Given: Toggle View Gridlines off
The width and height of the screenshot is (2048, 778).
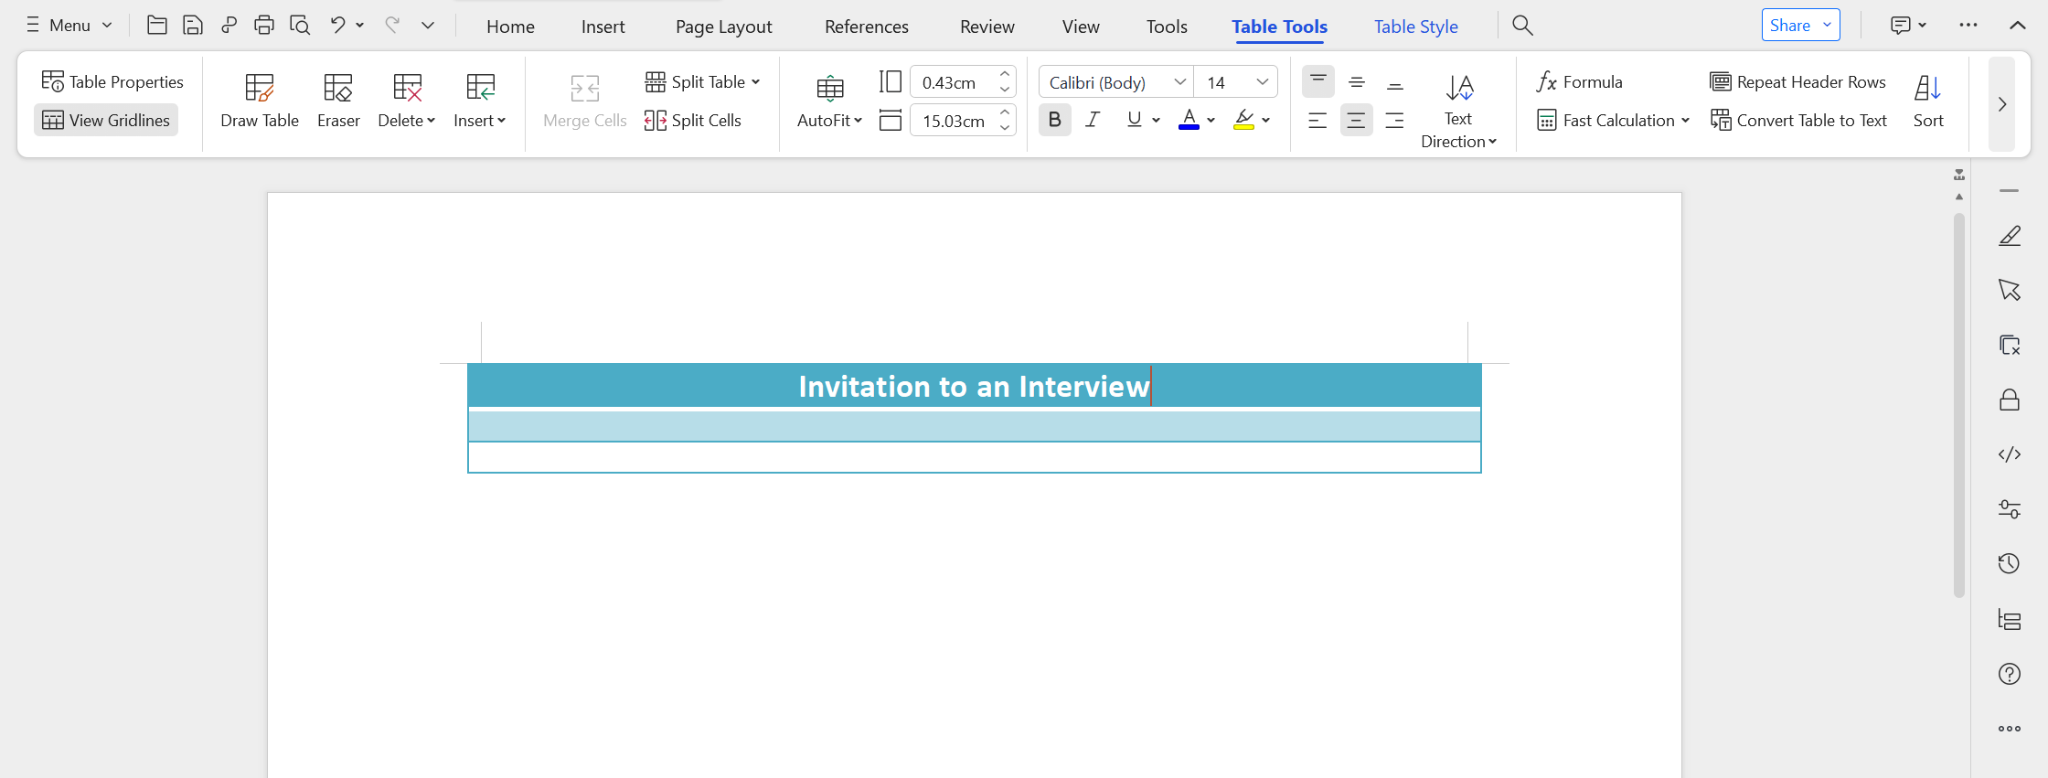Looking at the screenshot, I should (x=106, y=120).
